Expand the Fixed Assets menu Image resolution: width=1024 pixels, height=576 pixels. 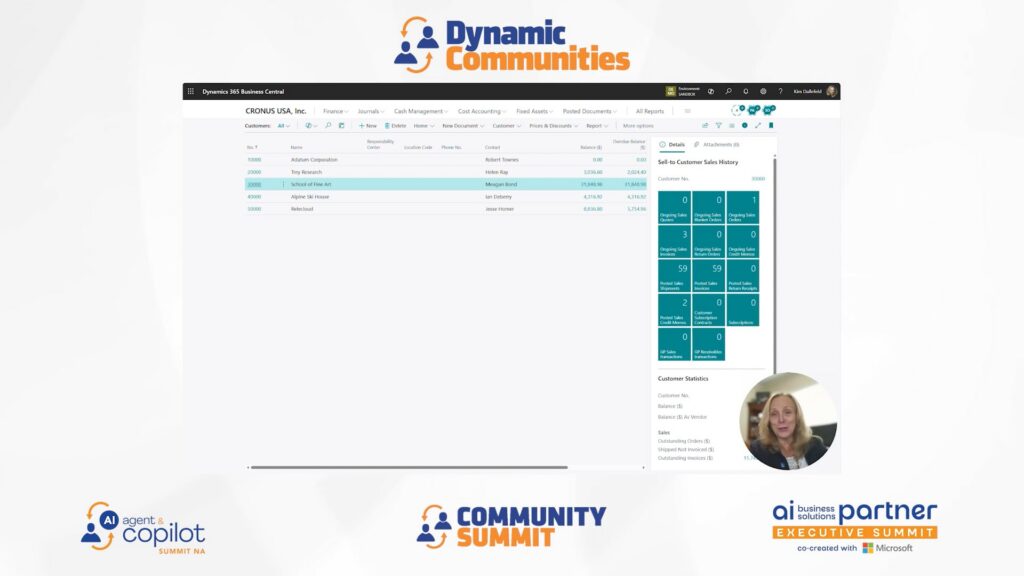pos(534,111)
